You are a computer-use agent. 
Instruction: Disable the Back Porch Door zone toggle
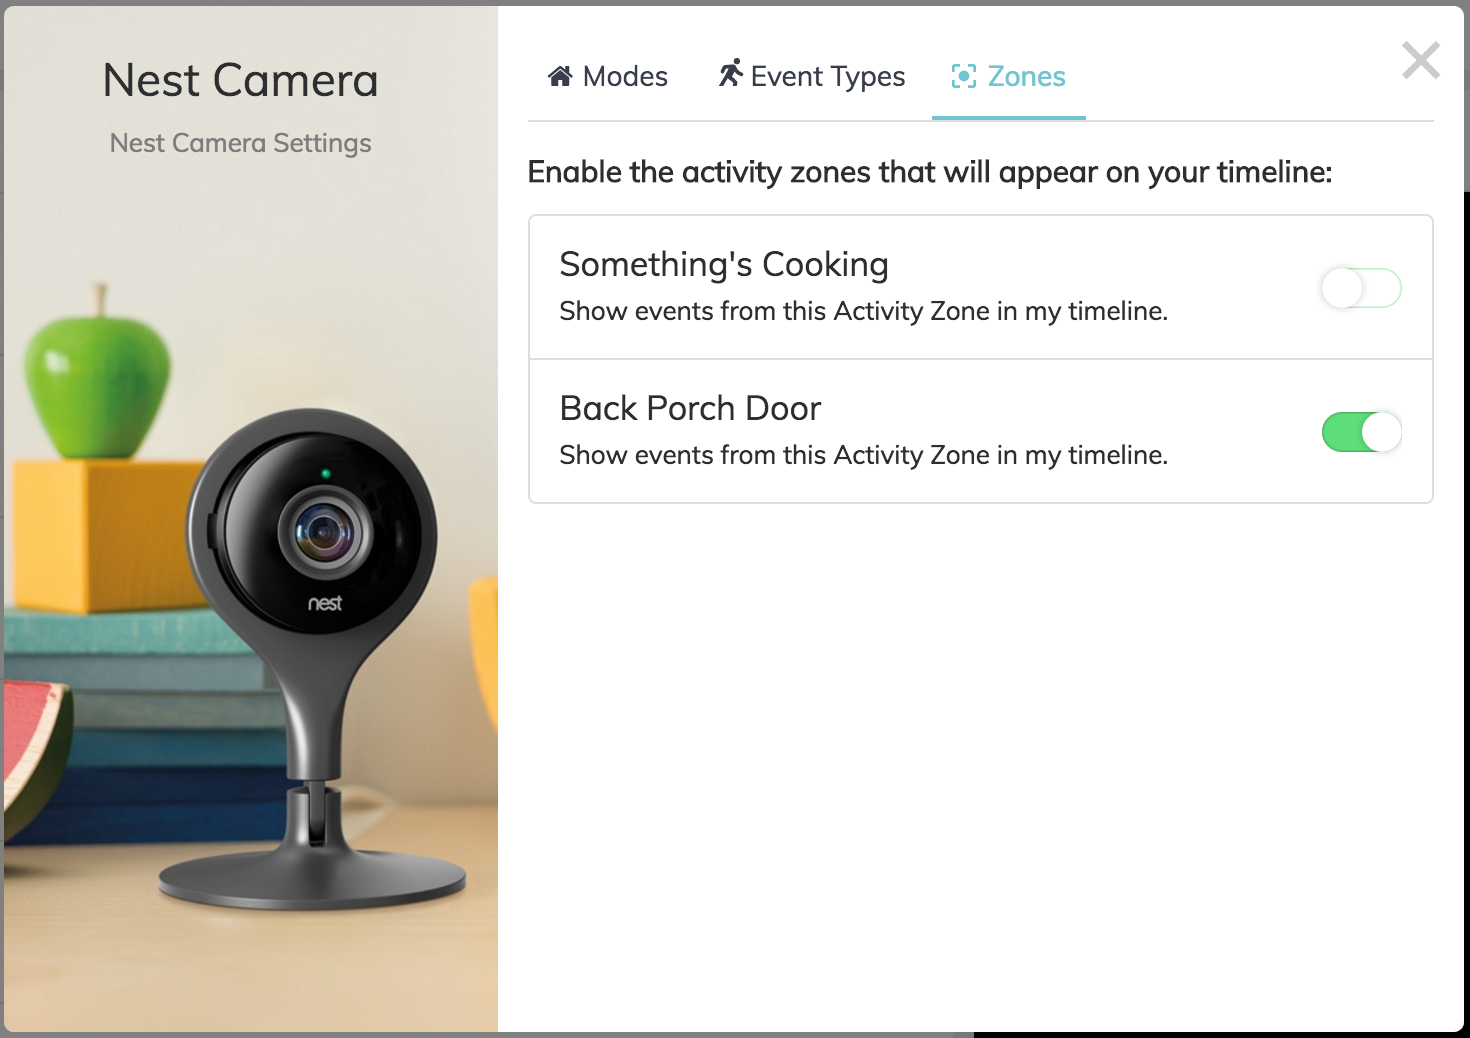click(1361, 432)
